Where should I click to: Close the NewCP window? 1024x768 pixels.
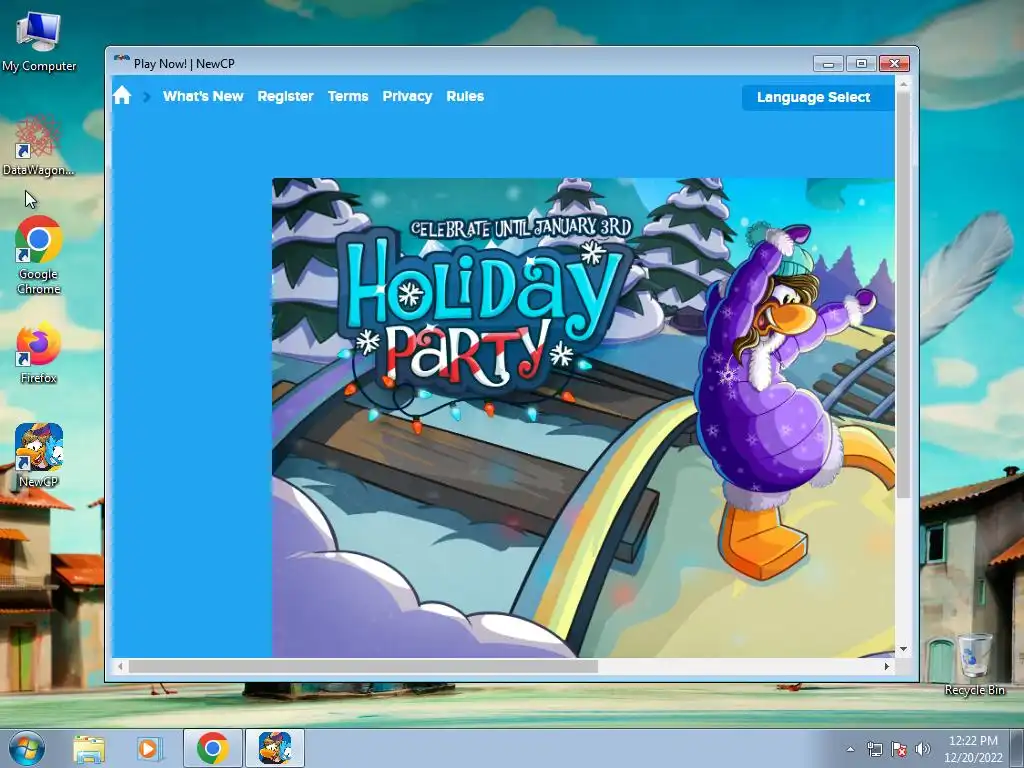(x=894, y=63)
